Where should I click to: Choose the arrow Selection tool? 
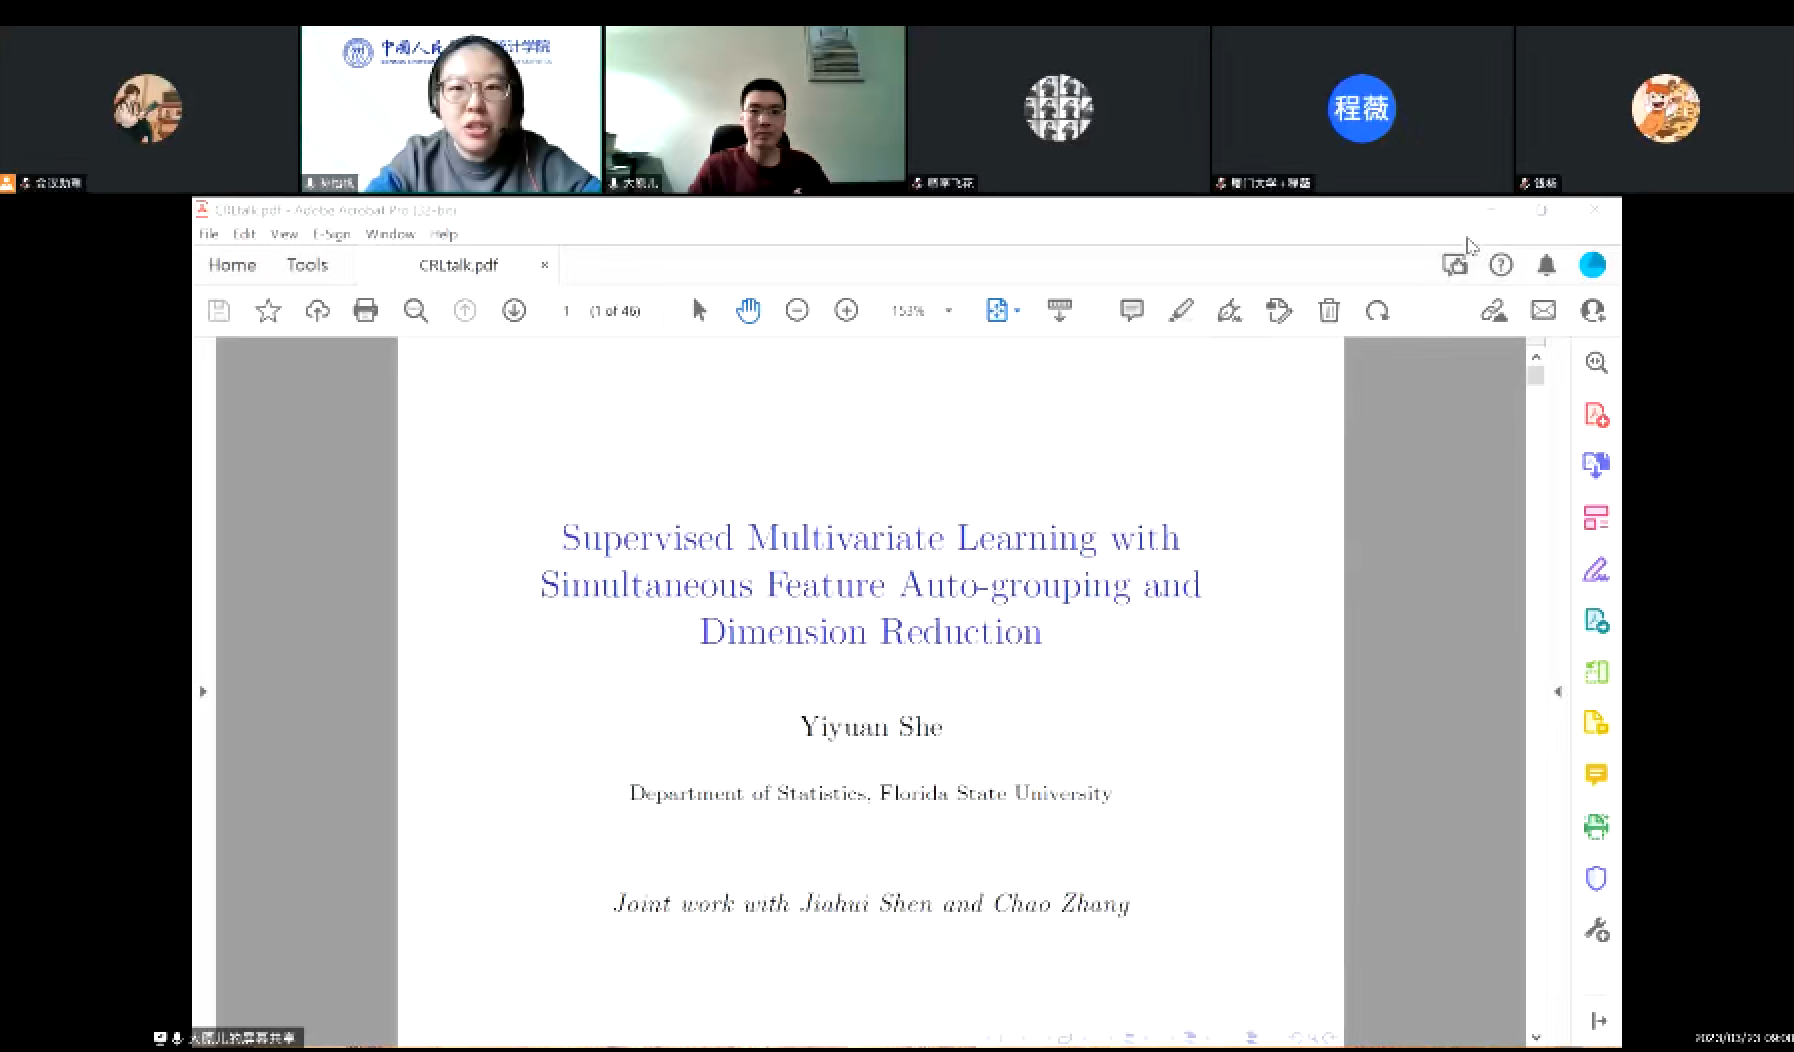pos(699,311)
